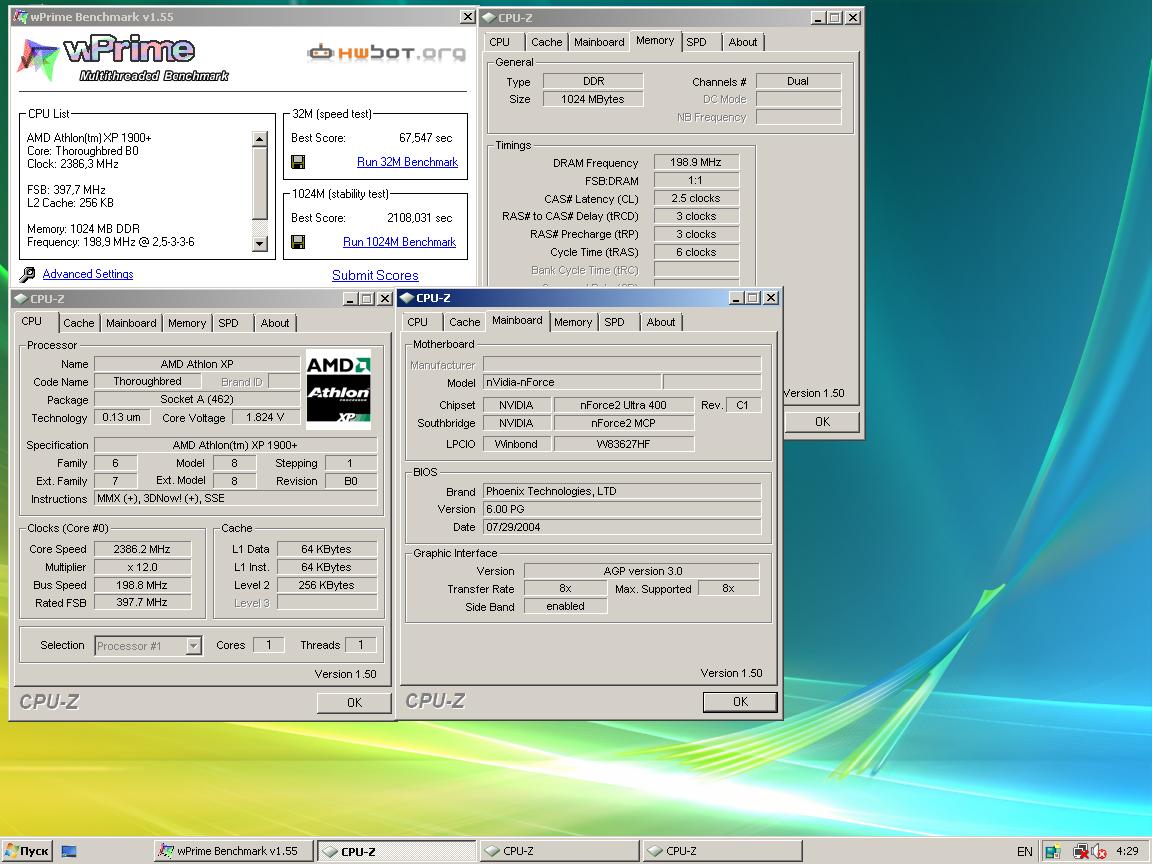The image size is (1152, 864).
Task: Click the CPU list scroll down arrow
Action: click(x=259, y=244)
